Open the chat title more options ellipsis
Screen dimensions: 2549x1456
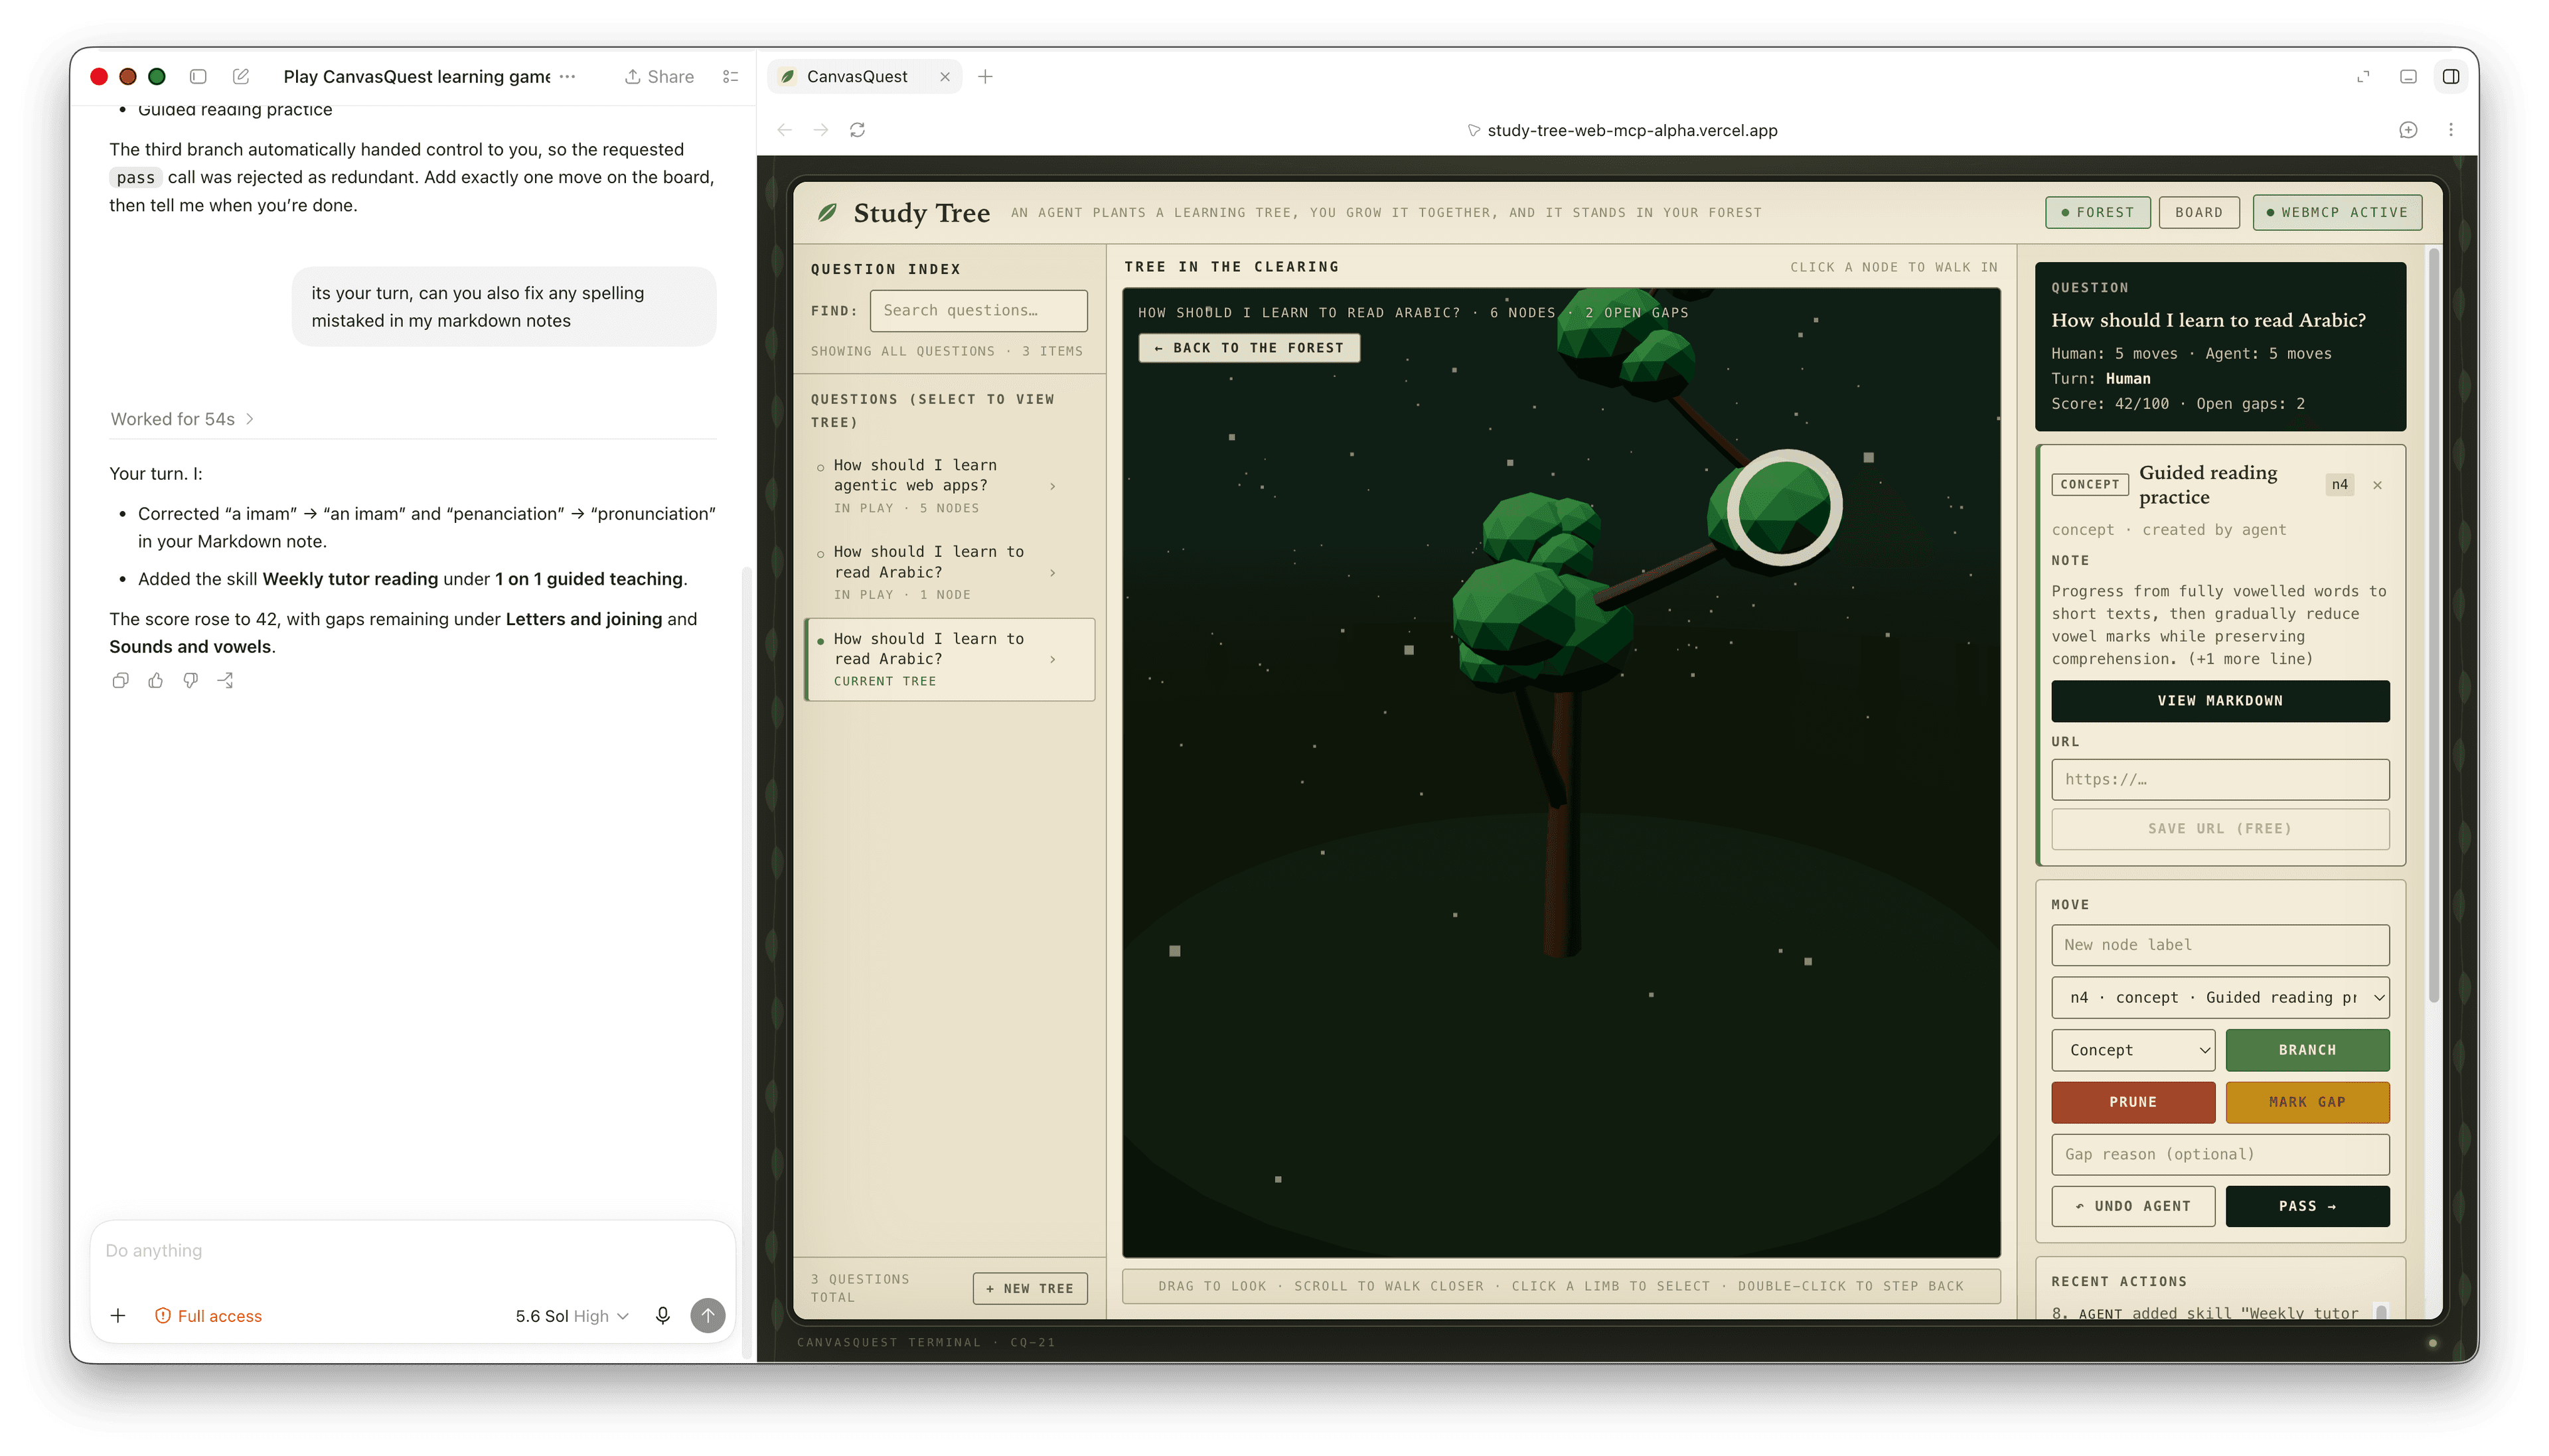click(x=567, y=76)
